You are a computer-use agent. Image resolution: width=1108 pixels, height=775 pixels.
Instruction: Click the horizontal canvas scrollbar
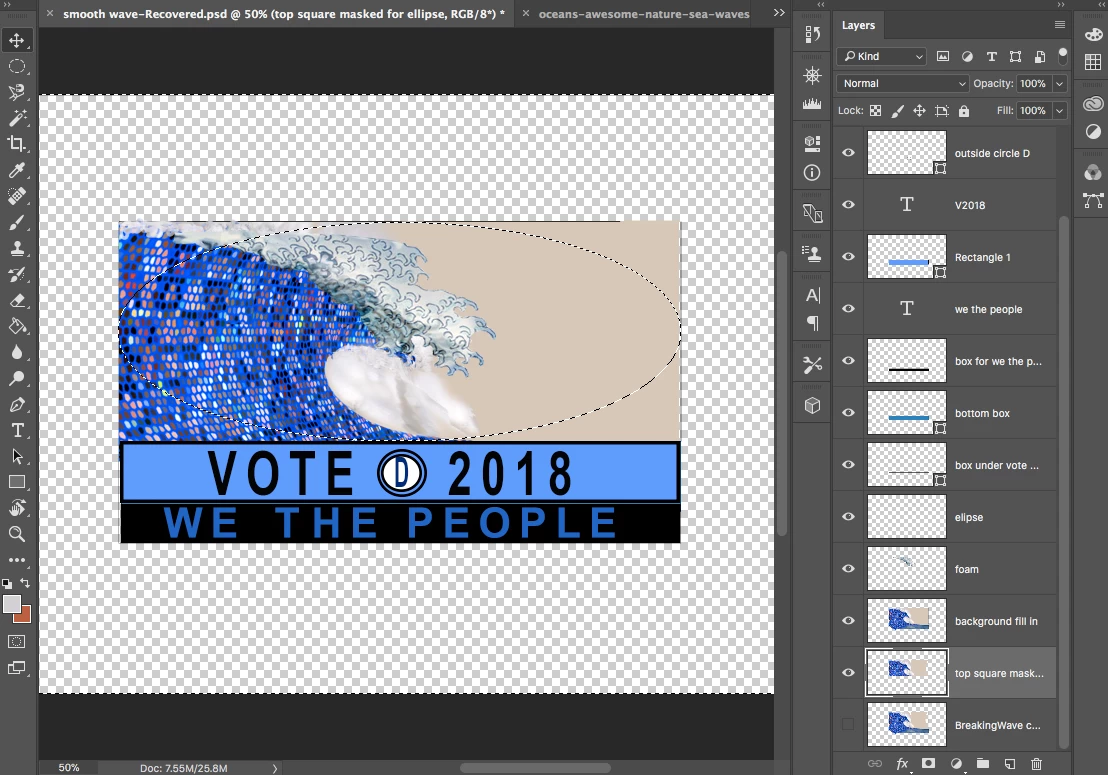536,768
